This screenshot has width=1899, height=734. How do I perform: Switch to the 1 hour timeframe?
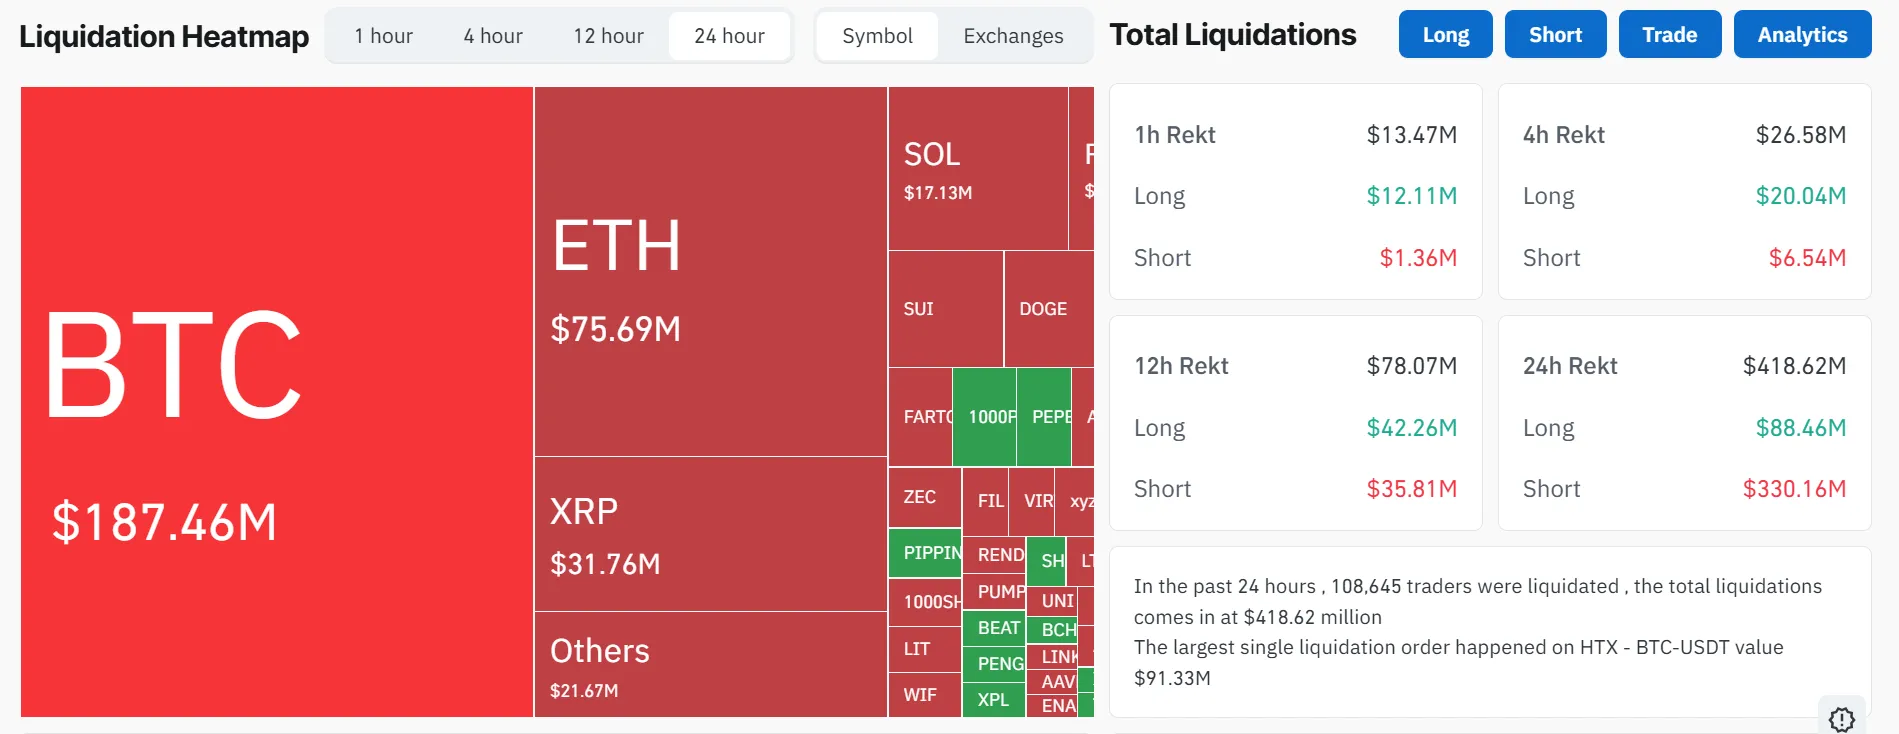tap(382, 35)
